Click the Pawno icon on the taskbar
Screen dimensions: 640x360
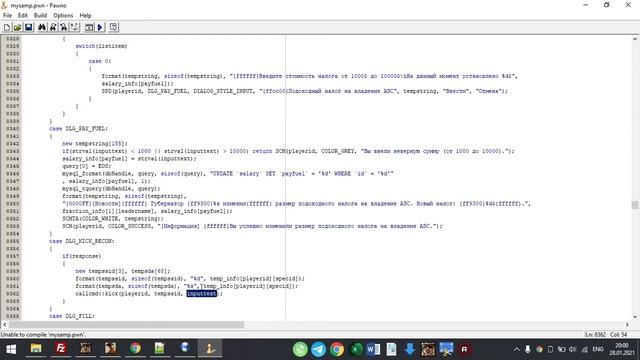[x=210, y=349]
